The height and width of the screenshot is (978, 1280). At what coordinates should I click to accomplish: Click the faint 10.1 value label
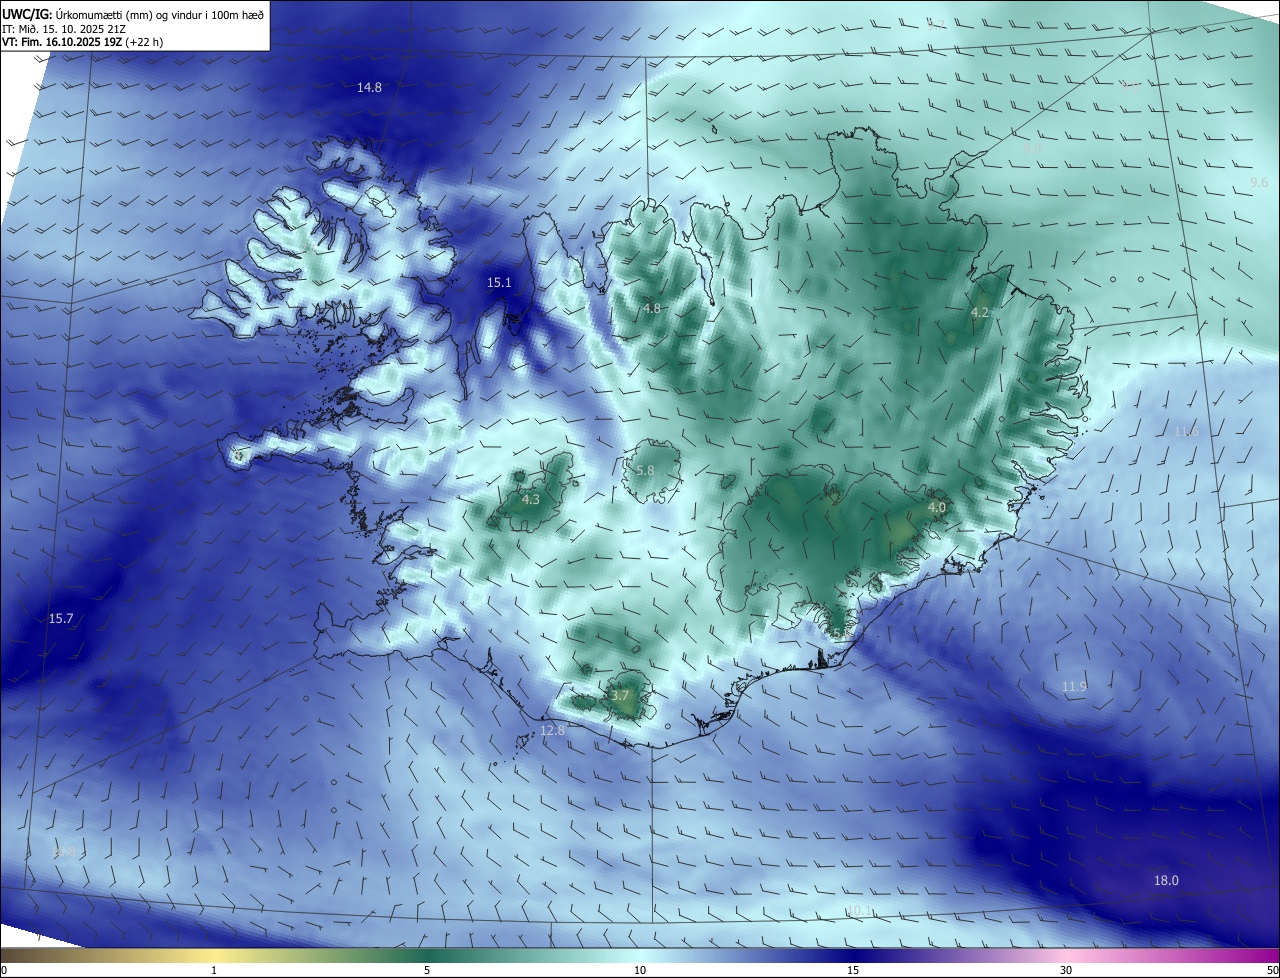(860, 910)
